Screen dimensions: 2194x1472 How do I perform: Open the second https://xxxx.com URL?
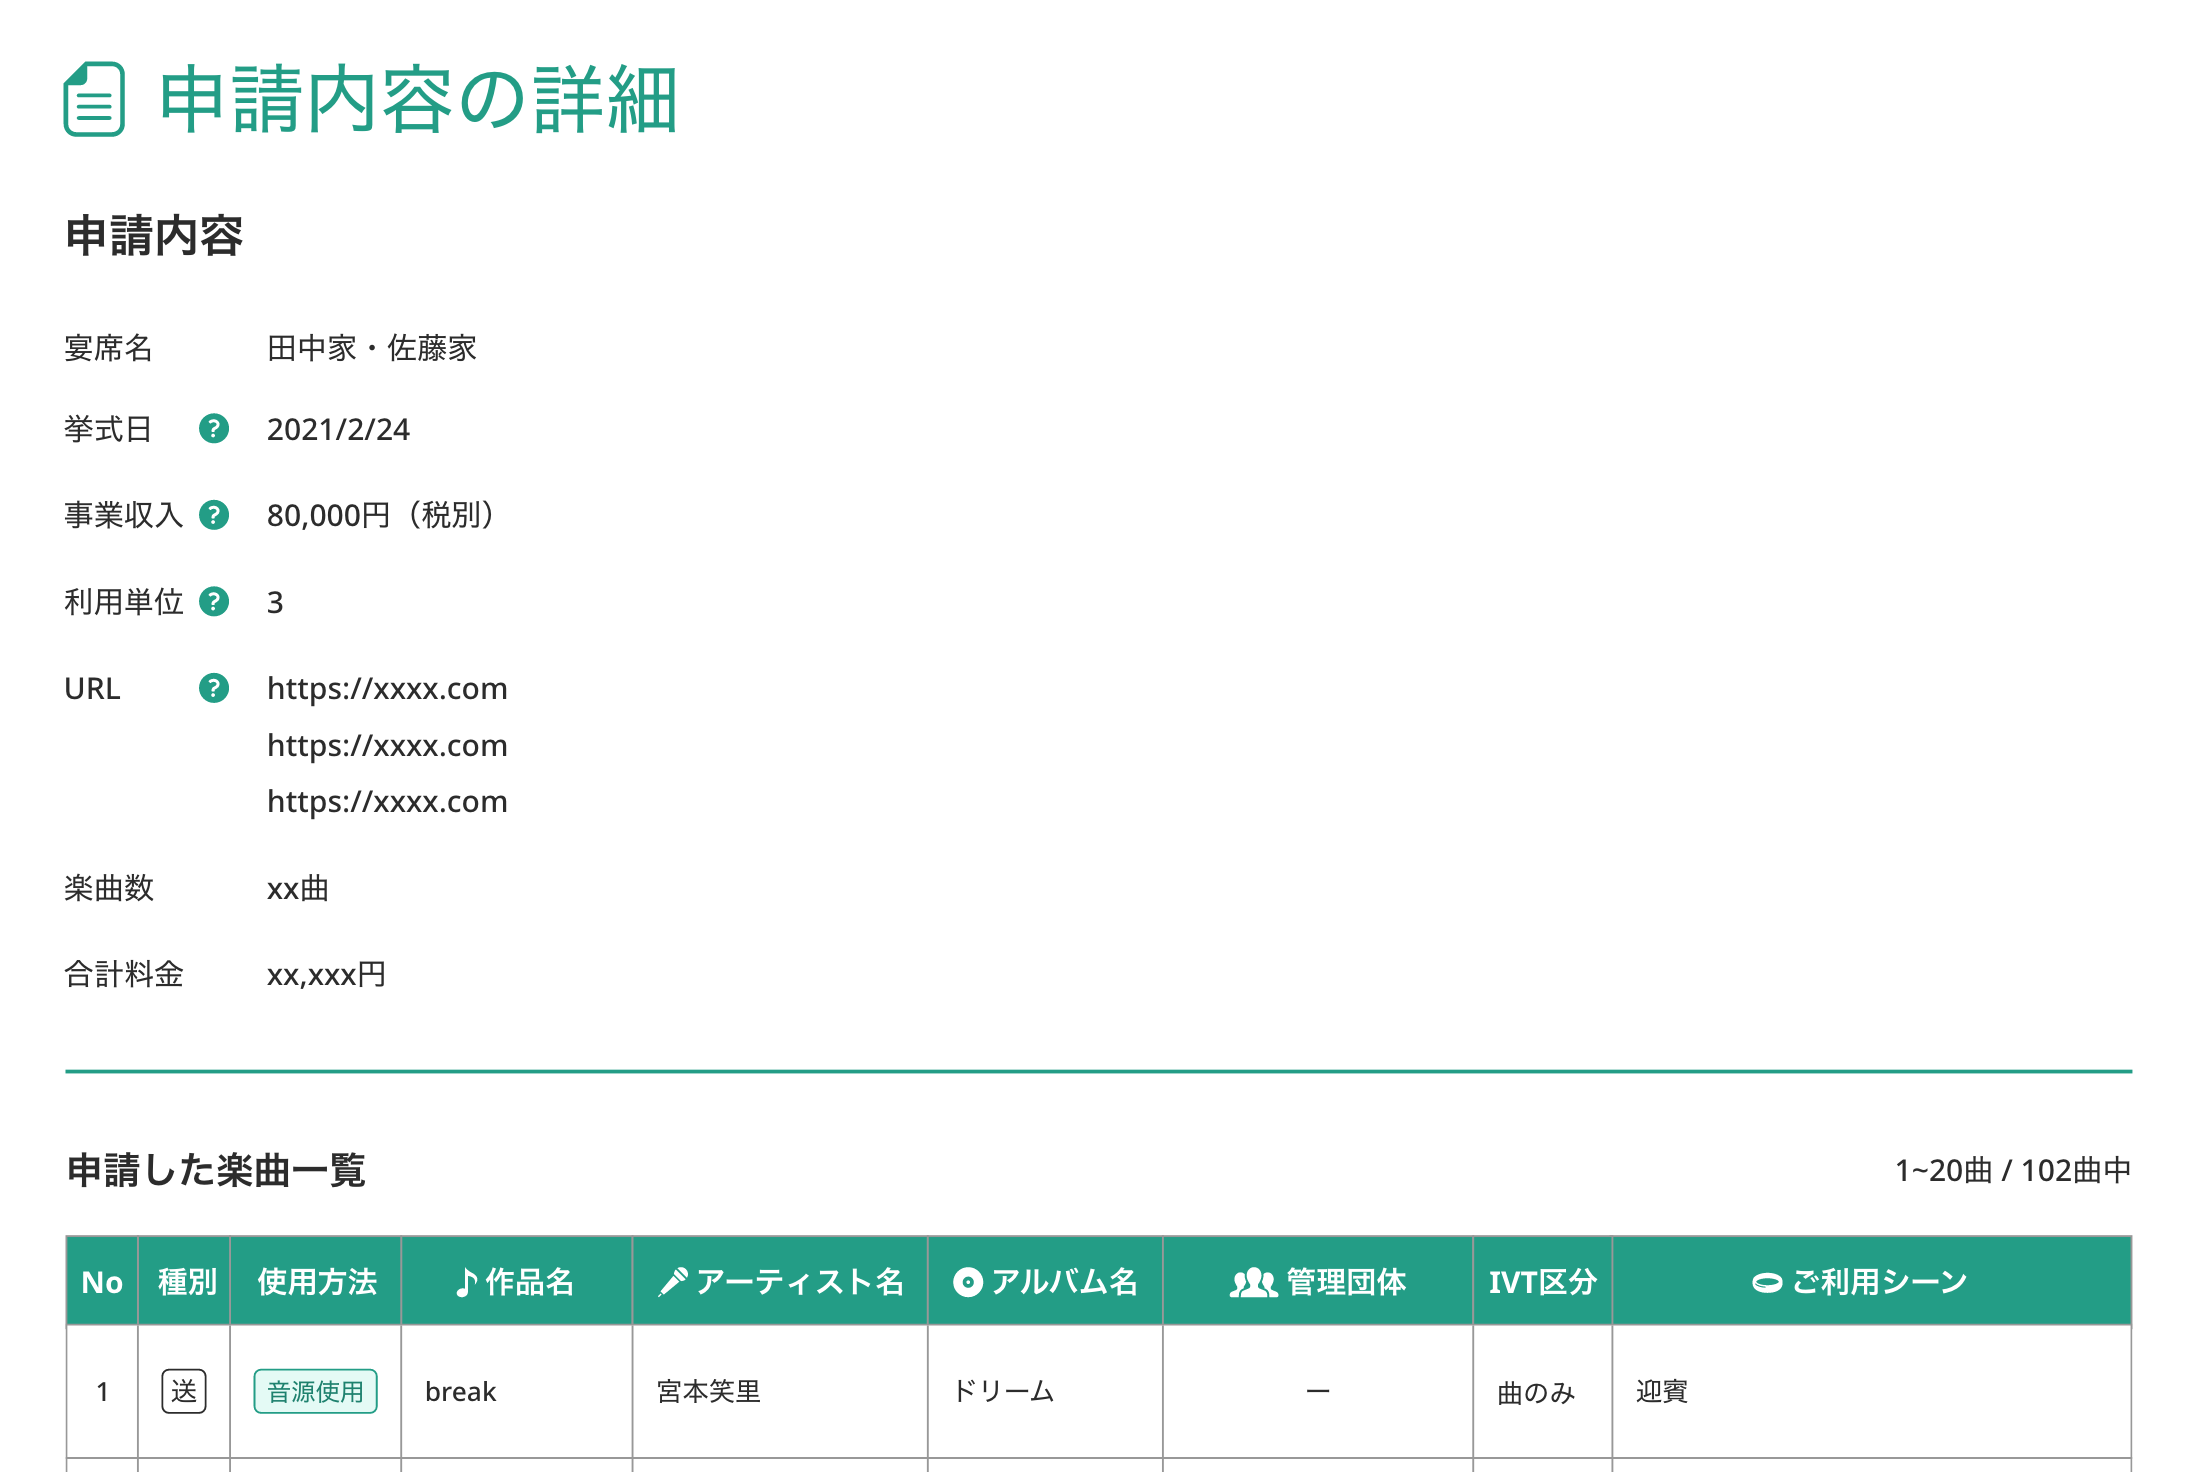pyautogui.click(x=387, y=746)
